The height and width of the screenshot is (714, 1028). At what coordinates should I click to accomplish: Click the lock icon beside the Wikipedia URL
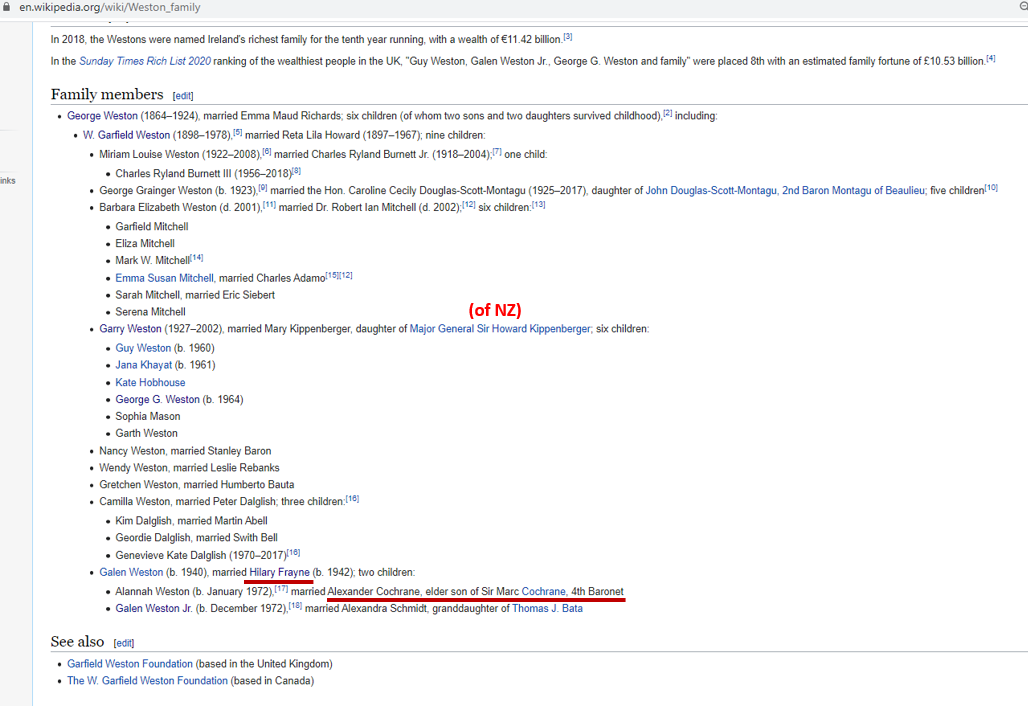(x=7, y=7)
